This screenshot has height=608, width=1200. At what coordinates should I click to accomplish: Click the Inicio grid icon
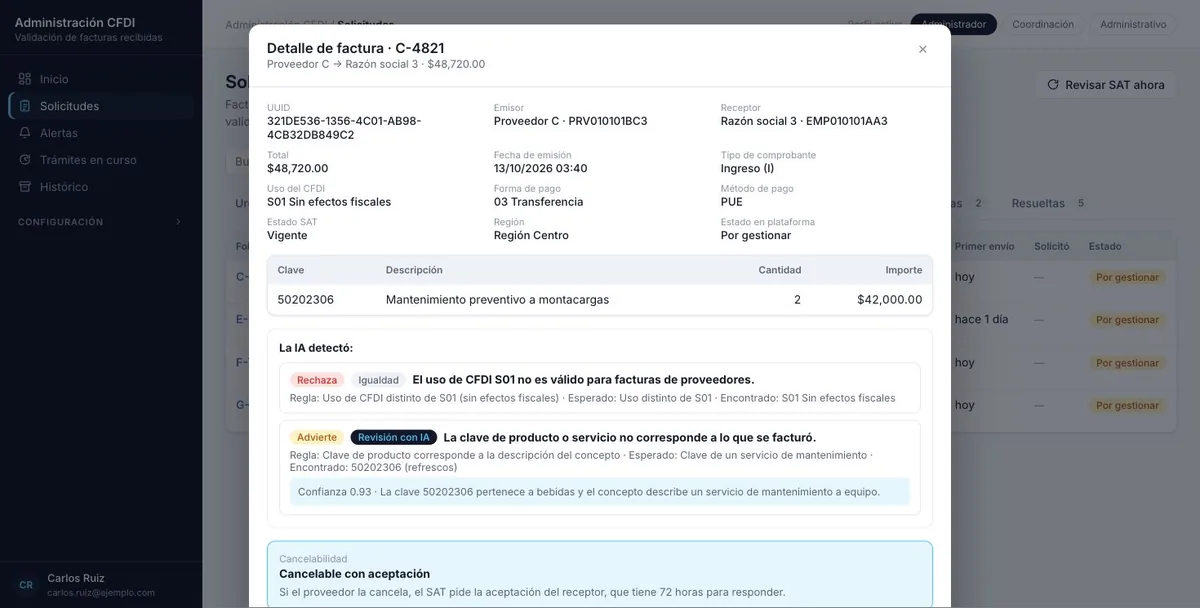coord(25,79)
